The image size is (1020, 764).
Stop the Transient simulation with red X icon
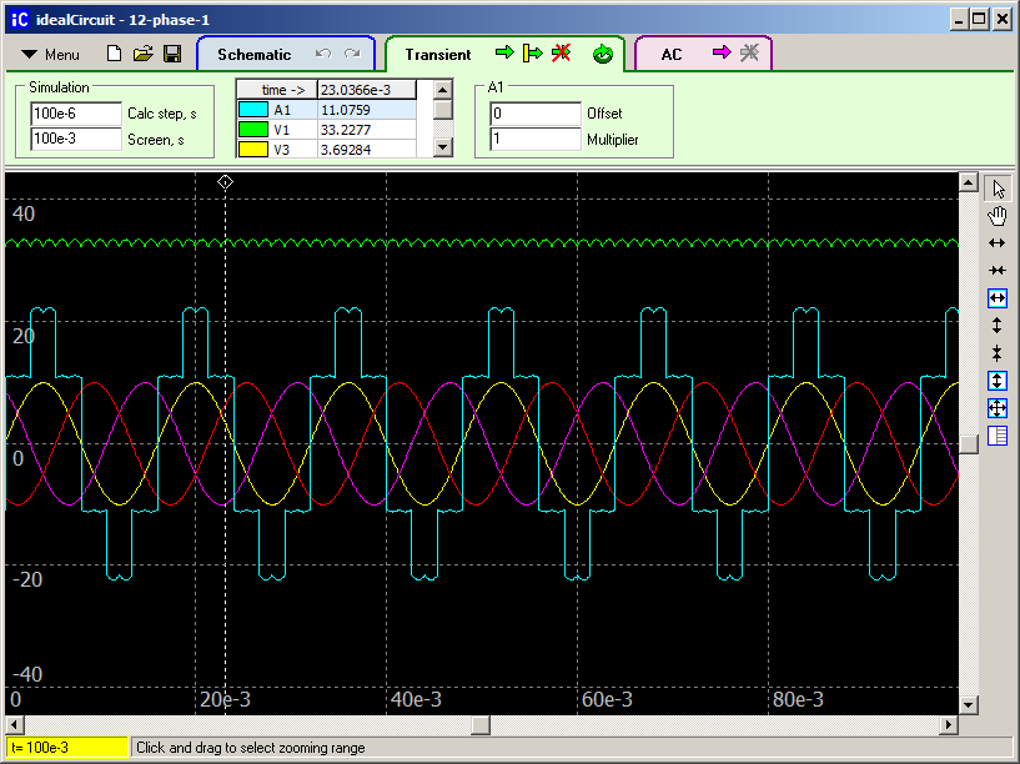pyautogui.click(x=561, y=54)
